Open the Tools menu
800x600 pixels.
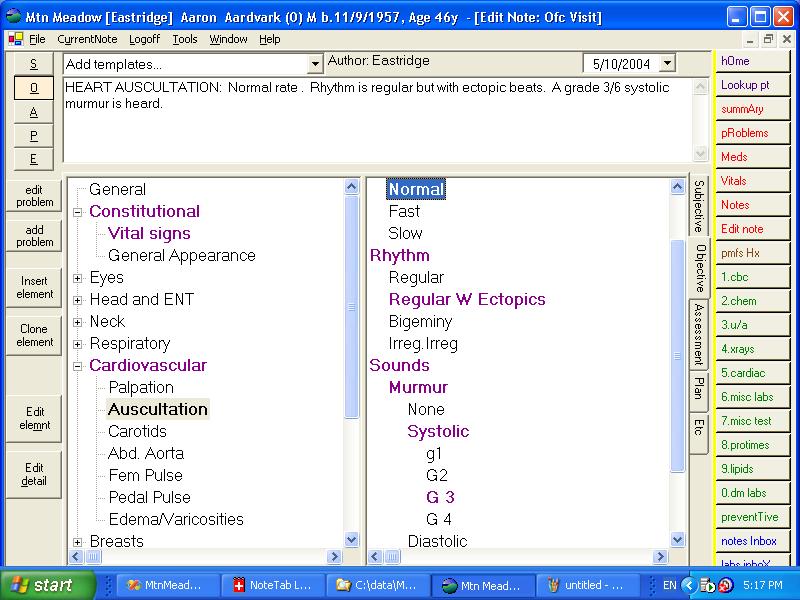(x=184, y=39)
